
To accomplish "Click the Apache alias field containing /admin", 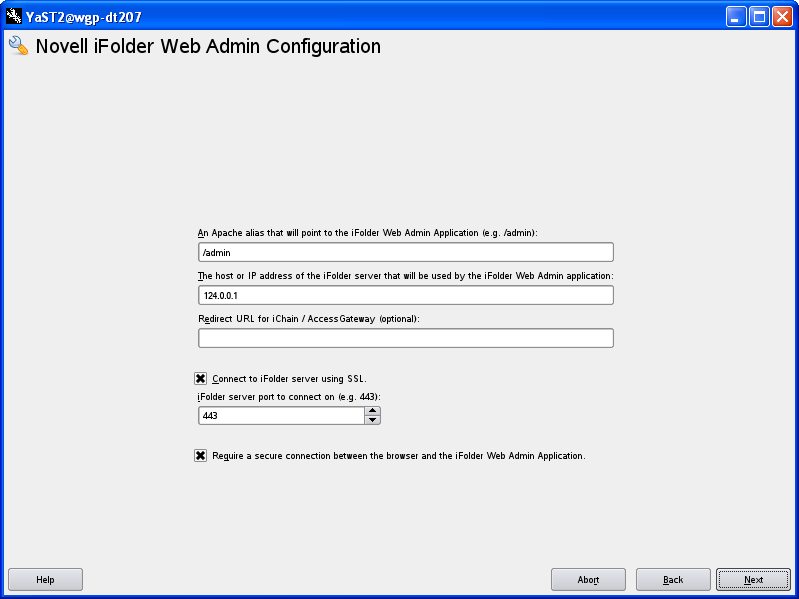I will 405,253.
